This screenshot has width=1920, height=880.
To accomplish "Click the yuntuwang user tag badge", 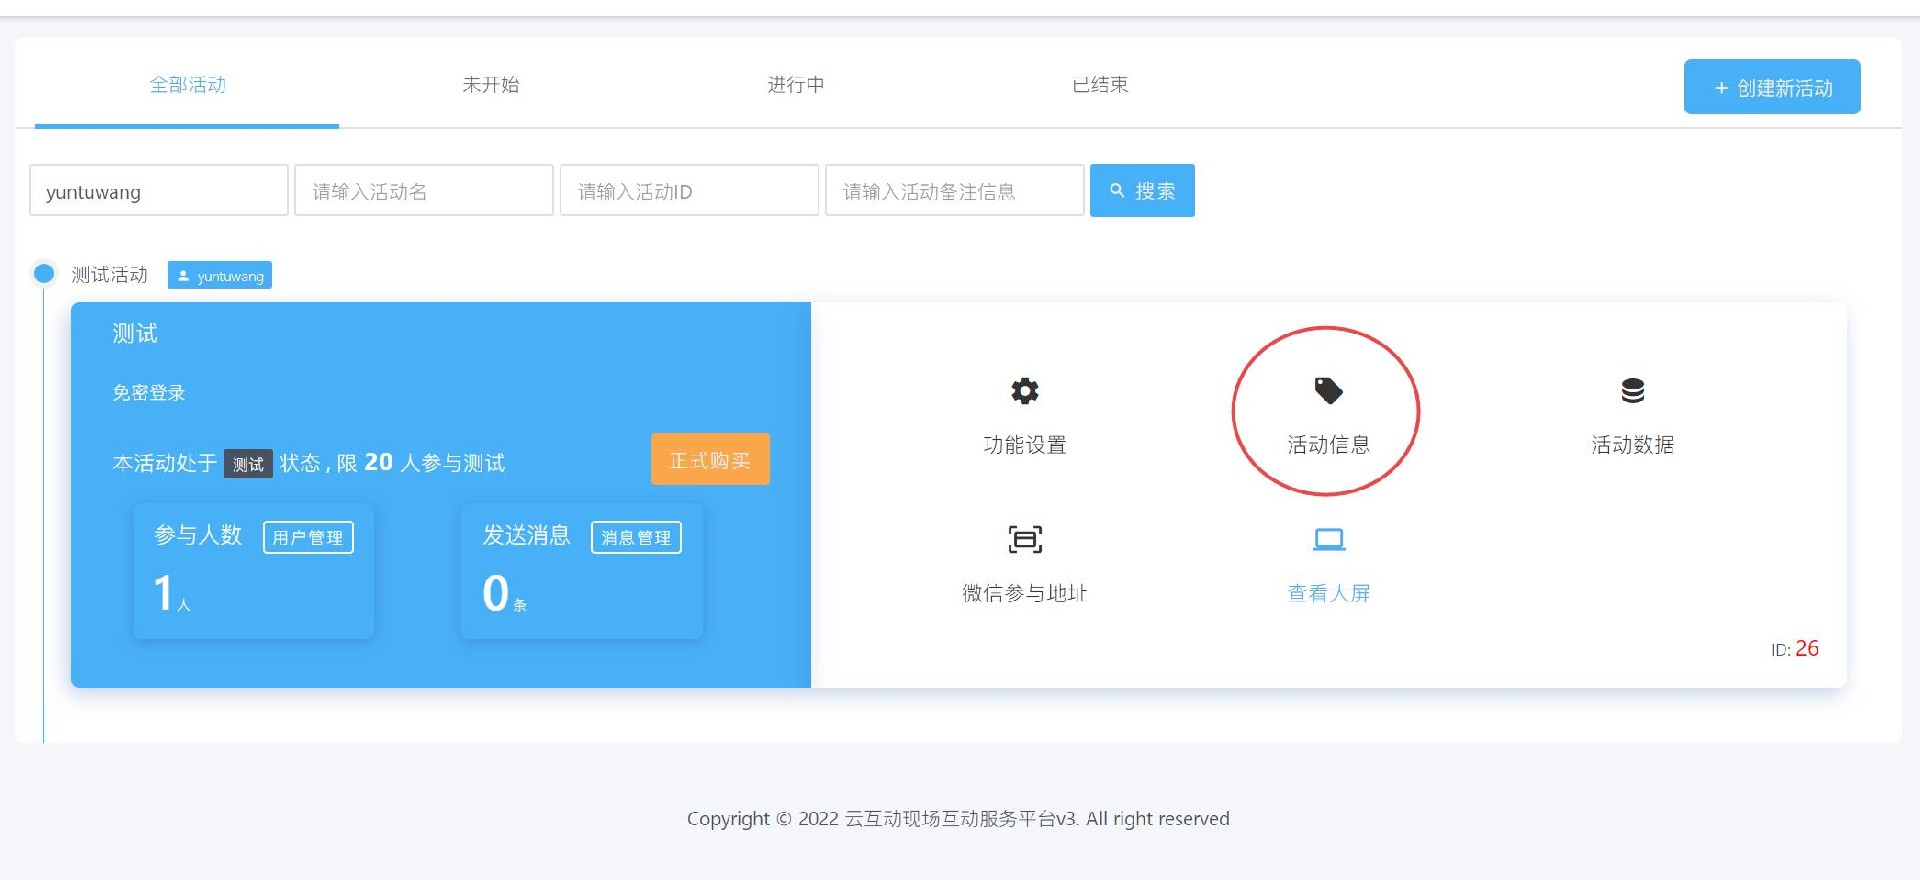I will (220, 276).
